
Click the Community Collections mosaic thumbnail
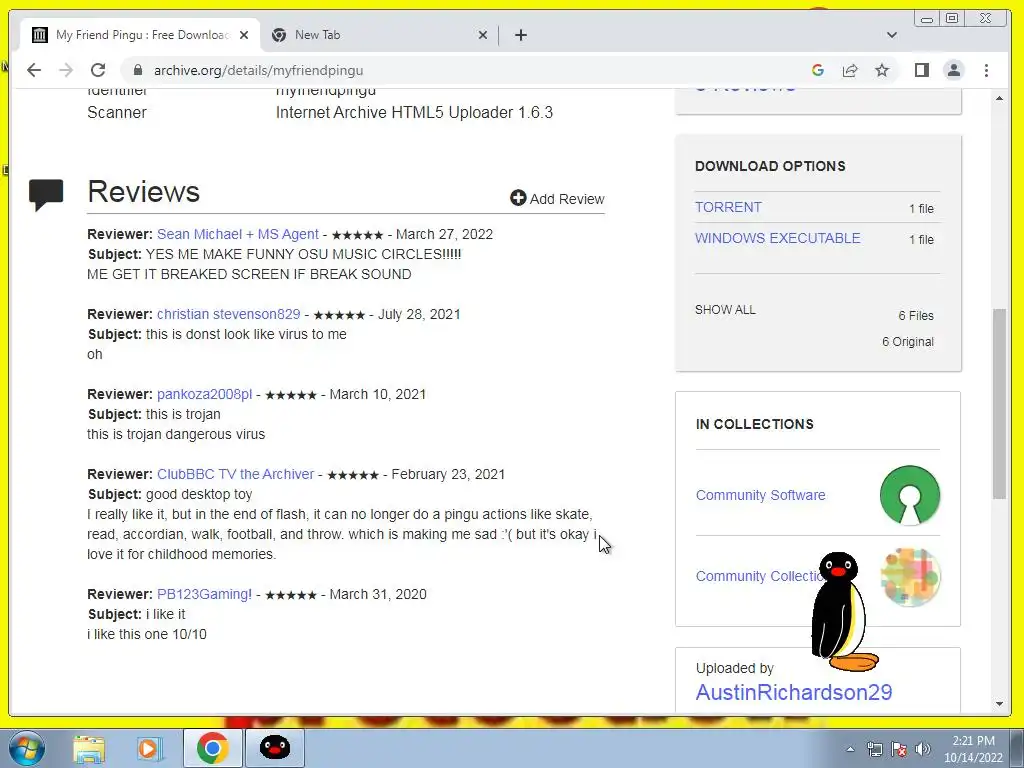pyautogui.click(x=910, y=577)
